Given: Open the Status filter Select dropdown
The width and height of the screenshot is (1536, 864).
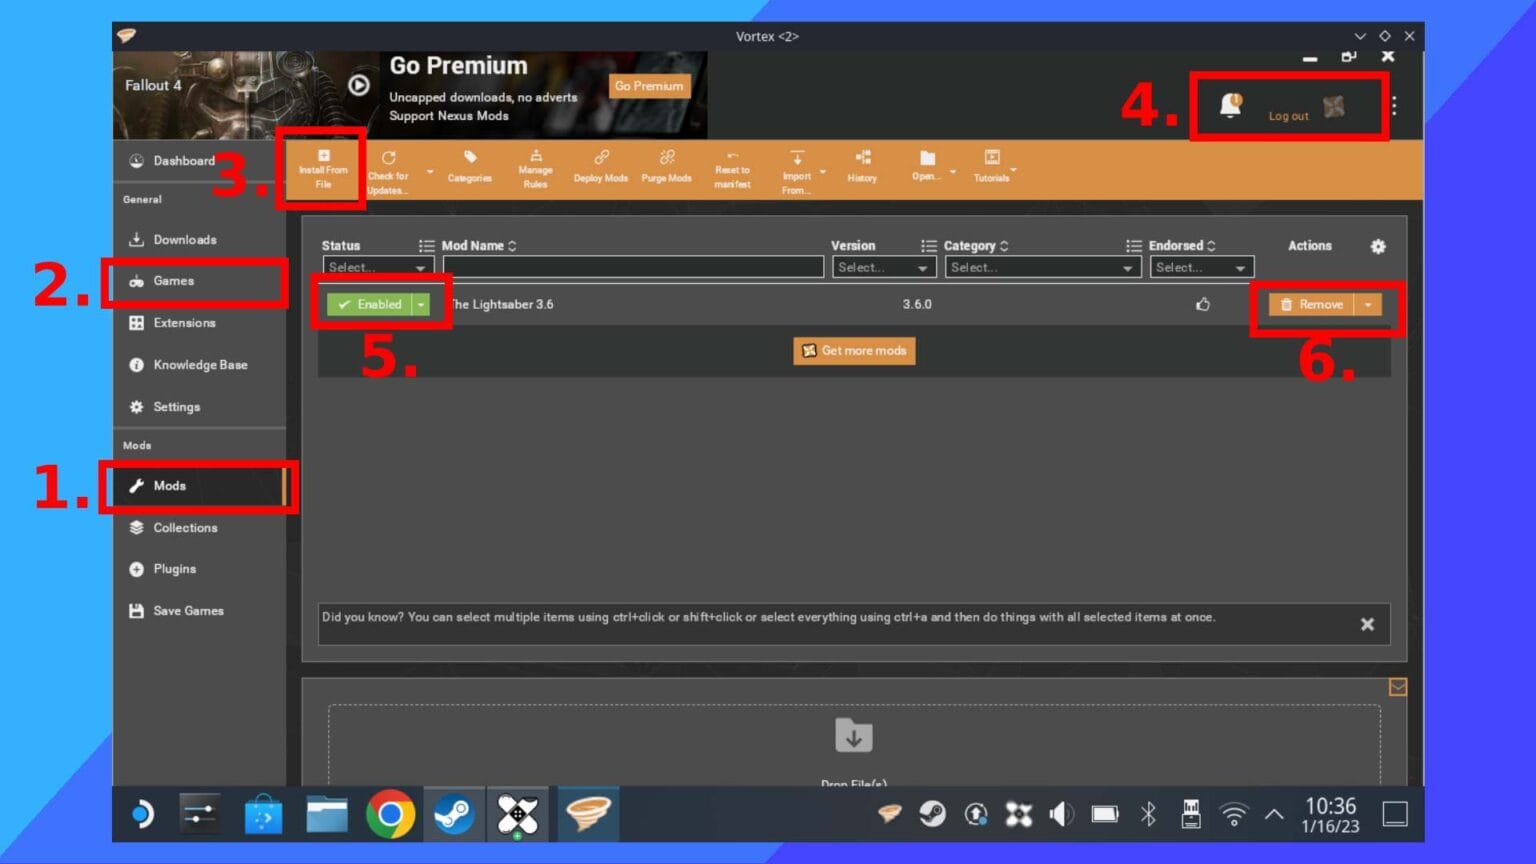Looking at the screenshot, I should click(378, 268).
